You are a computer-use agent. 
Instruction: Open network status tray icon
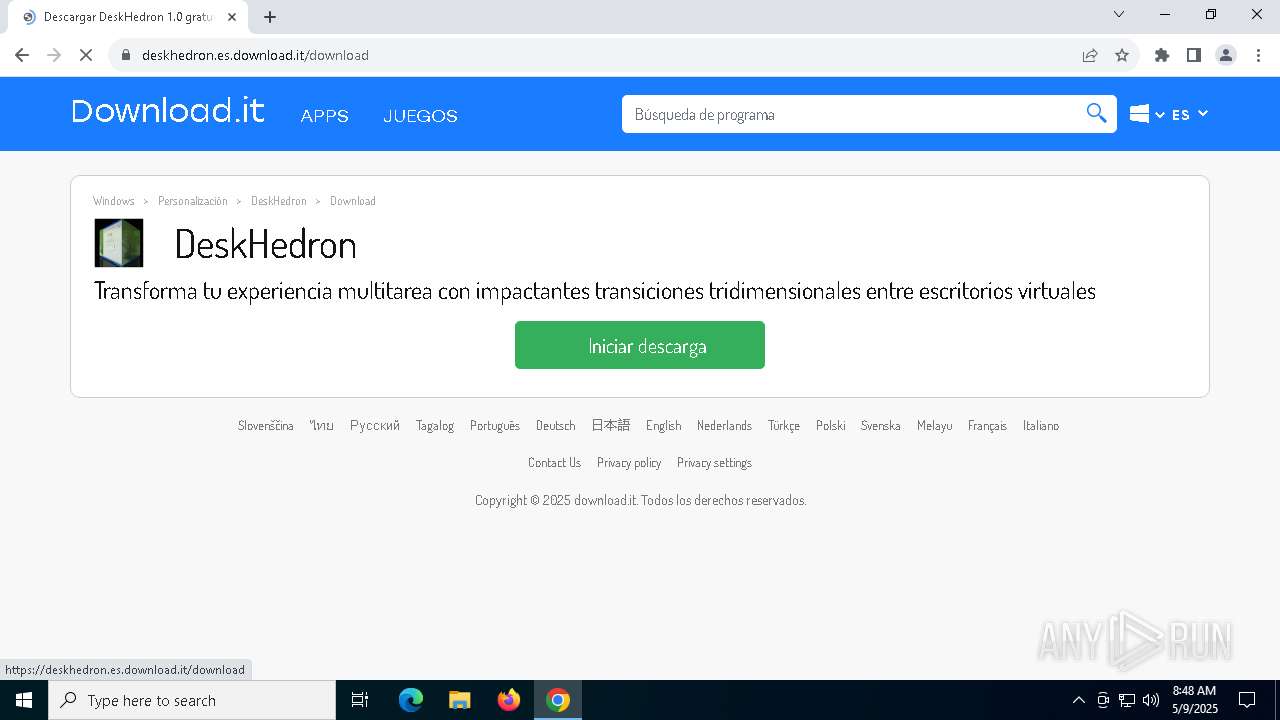point(1127,700)
